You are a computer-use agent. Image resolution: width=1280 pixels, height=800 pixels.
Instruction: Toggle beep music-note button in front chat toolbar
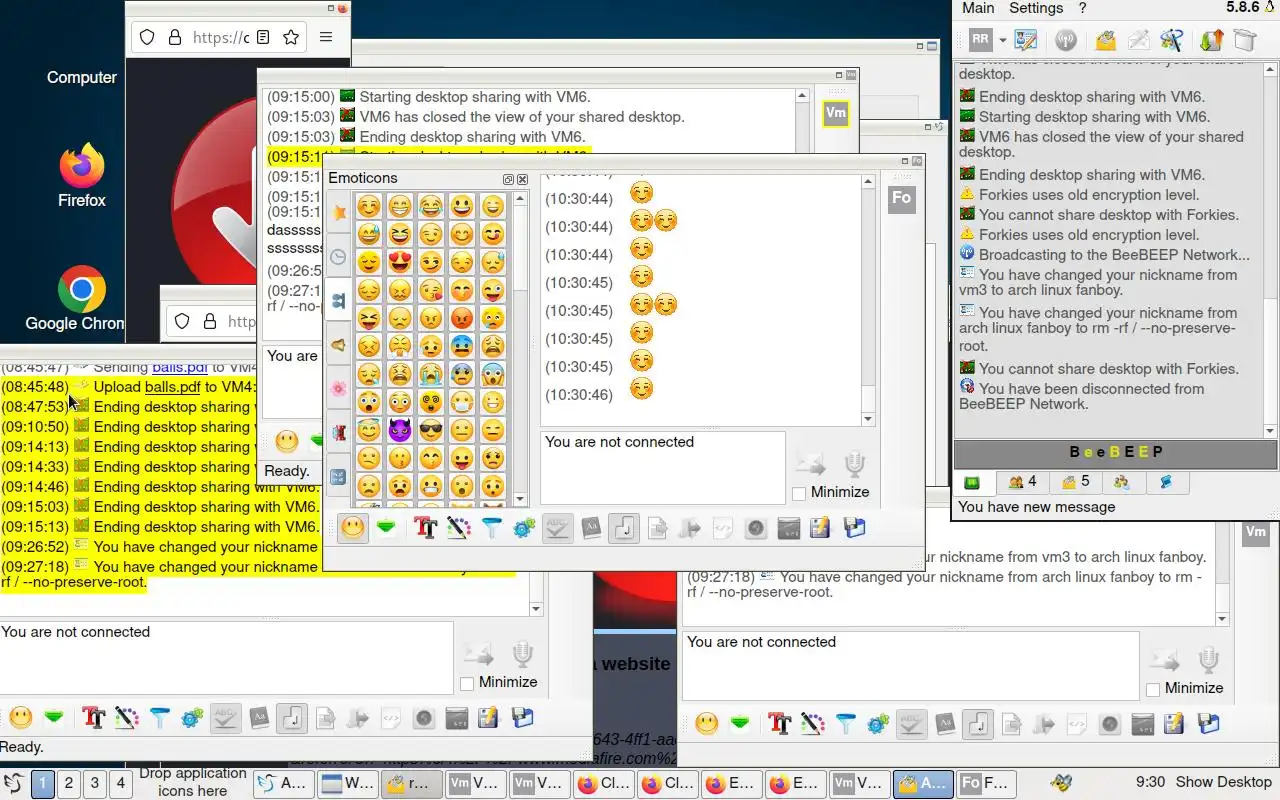[x=624, y=528]
